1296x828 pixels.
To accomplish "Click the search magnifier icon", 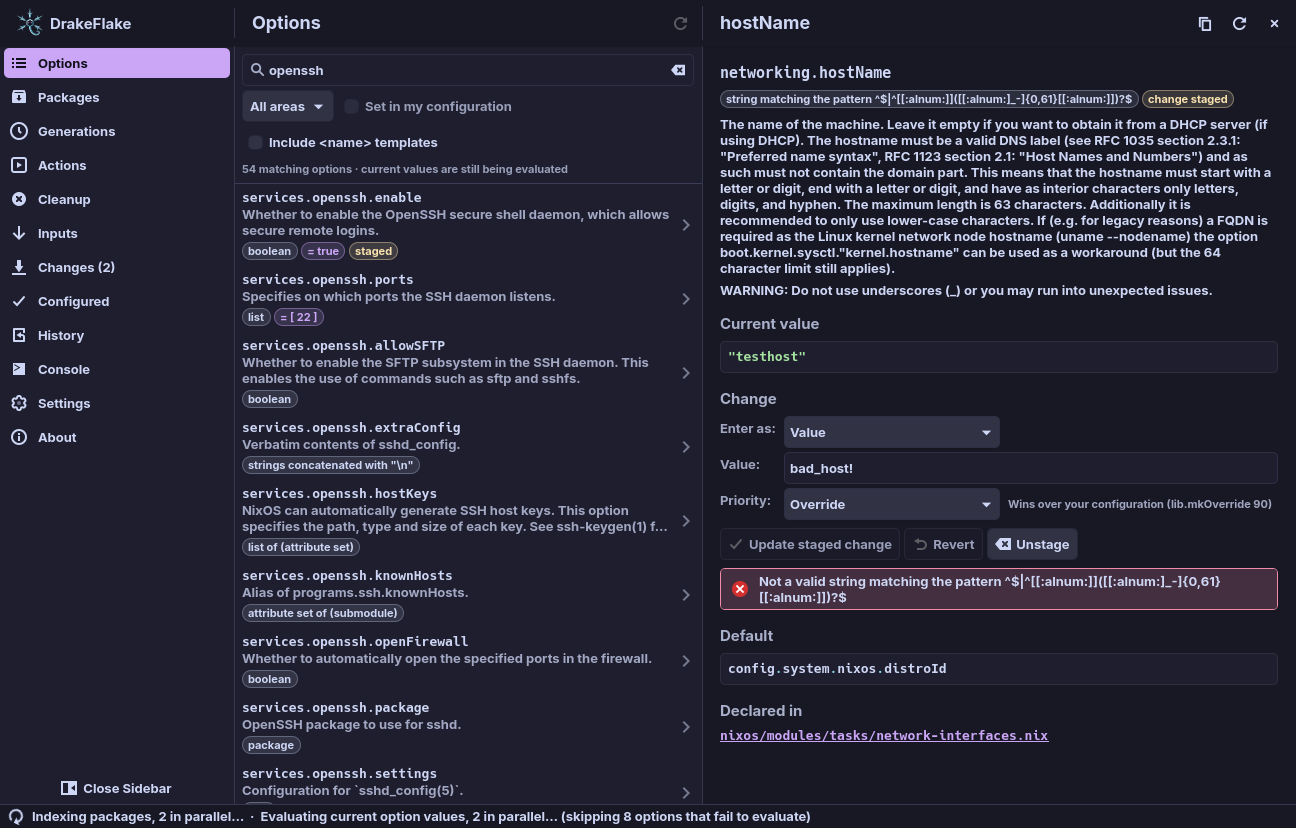I will (257, 70).
